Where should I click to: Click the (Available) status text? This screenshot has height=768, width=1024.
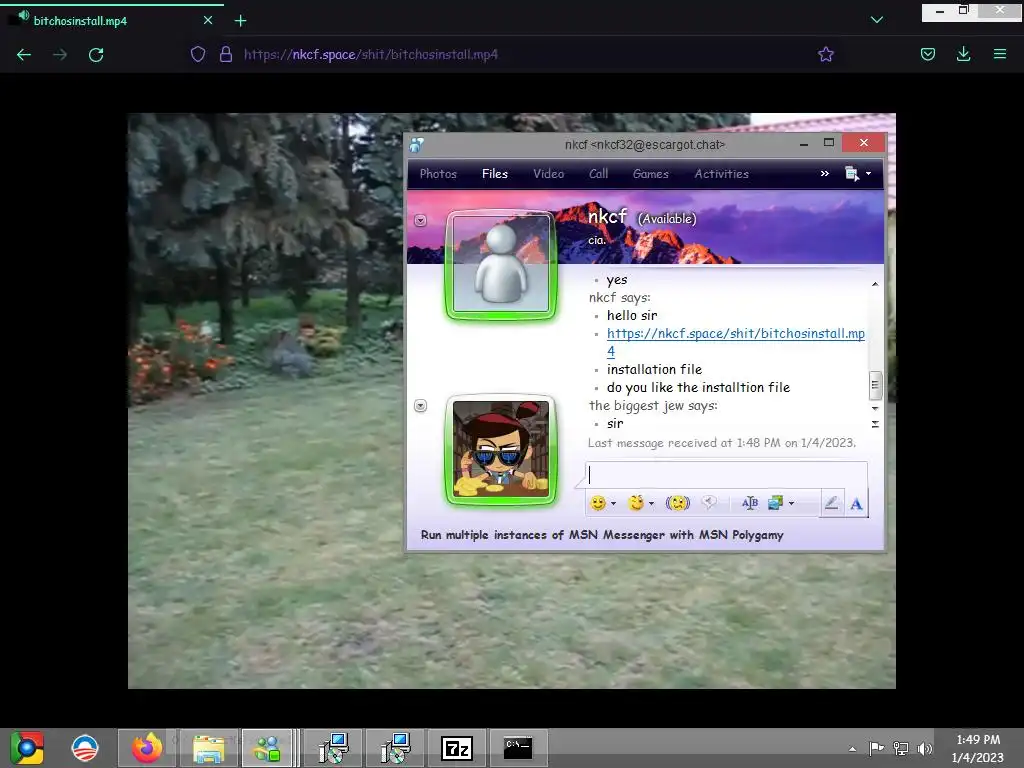click(667, 219)
